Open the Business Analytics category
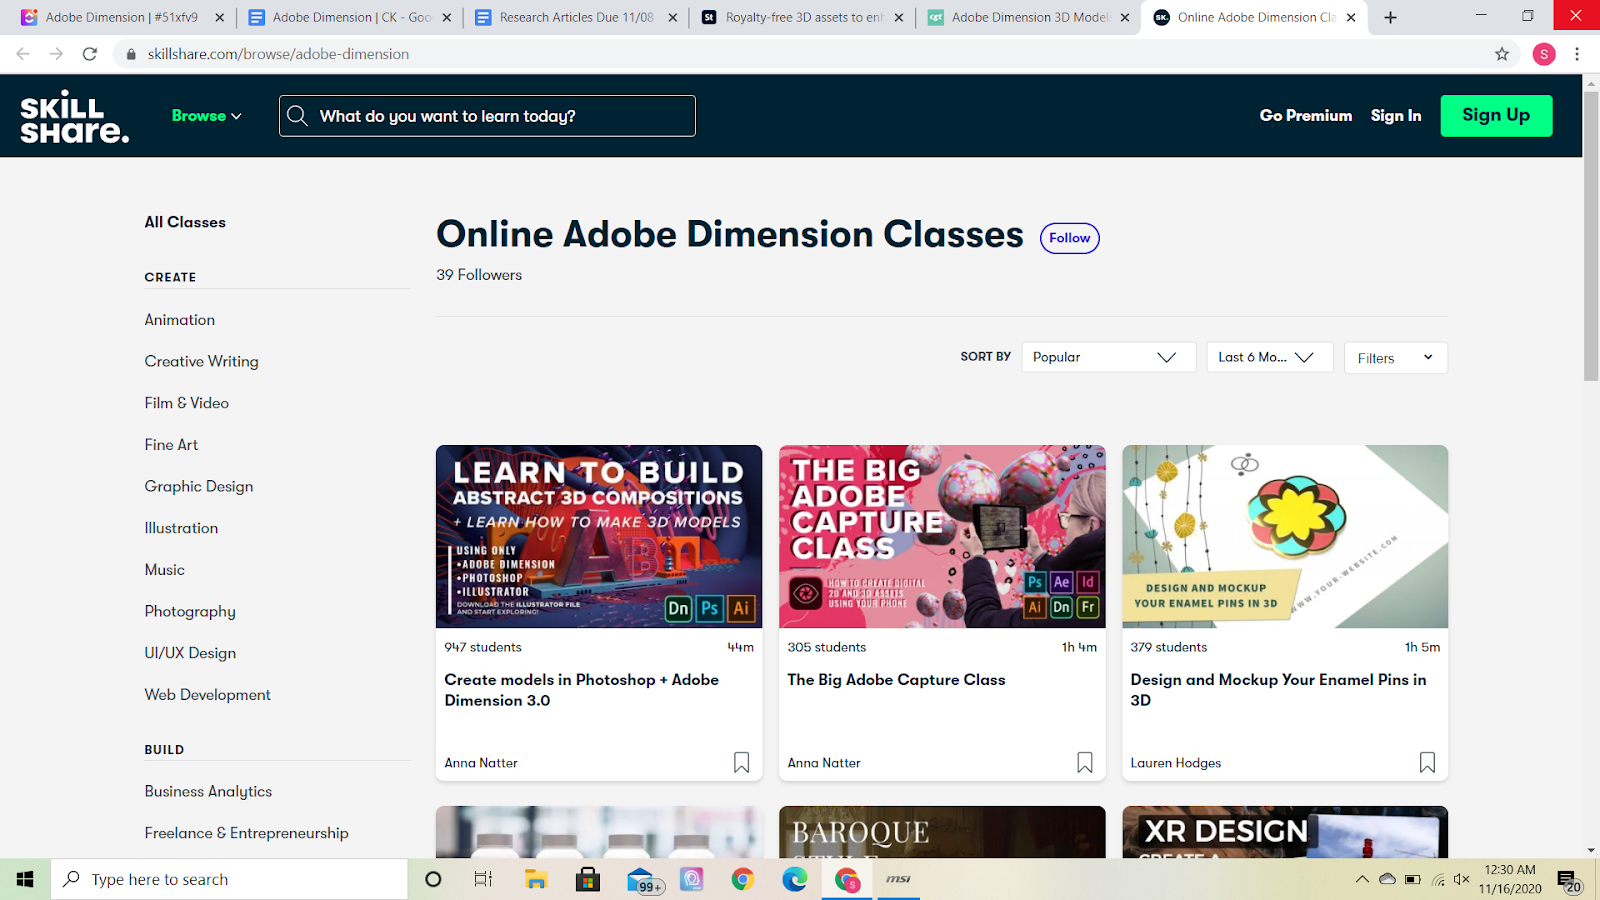1600x900 pixels. (208, 791)
